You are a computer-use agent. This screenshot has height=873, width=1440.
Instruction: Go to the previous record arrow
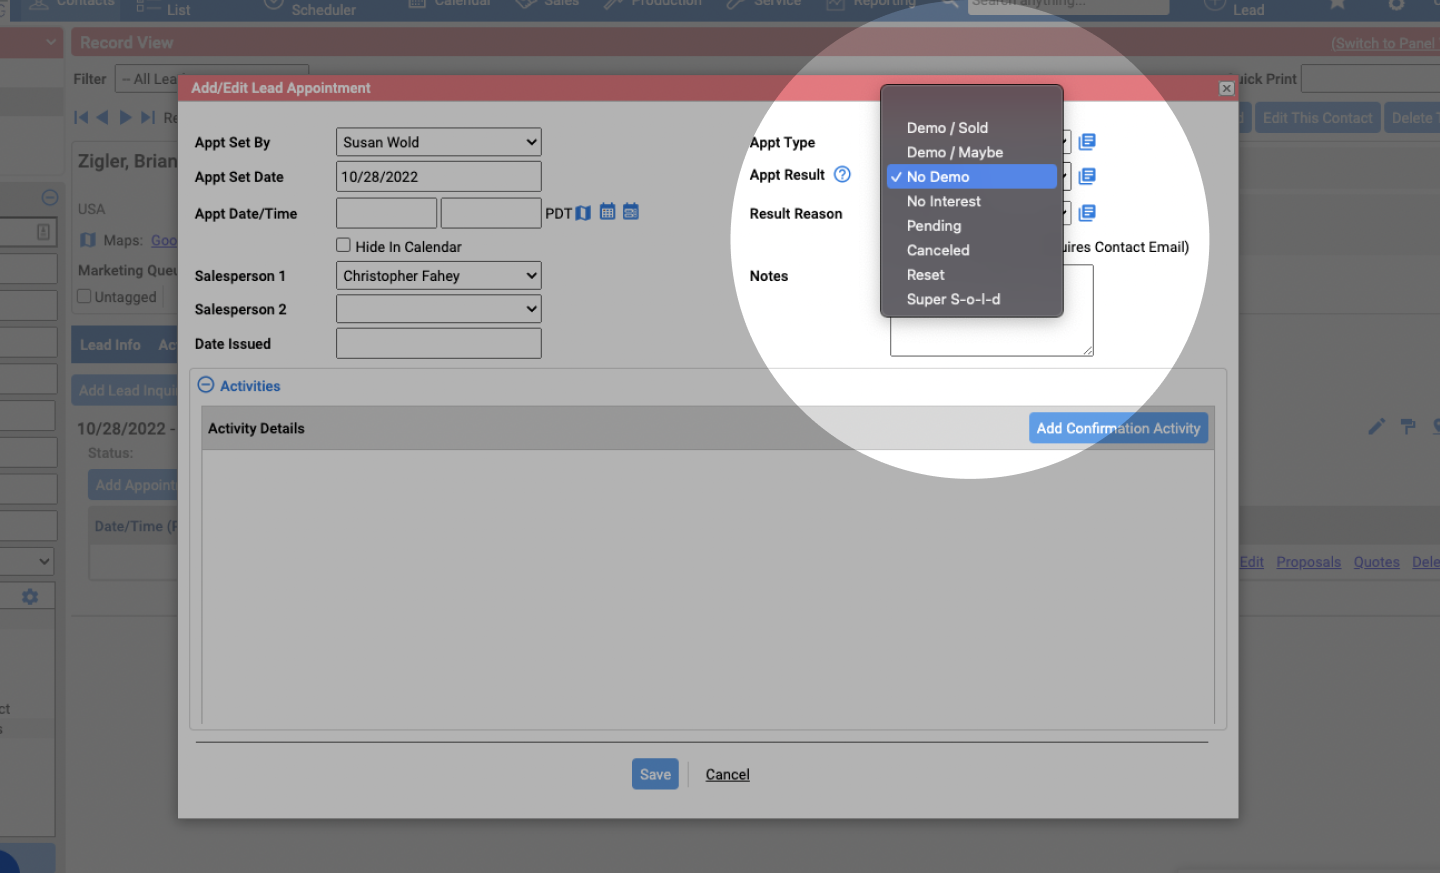coord(102,117)
